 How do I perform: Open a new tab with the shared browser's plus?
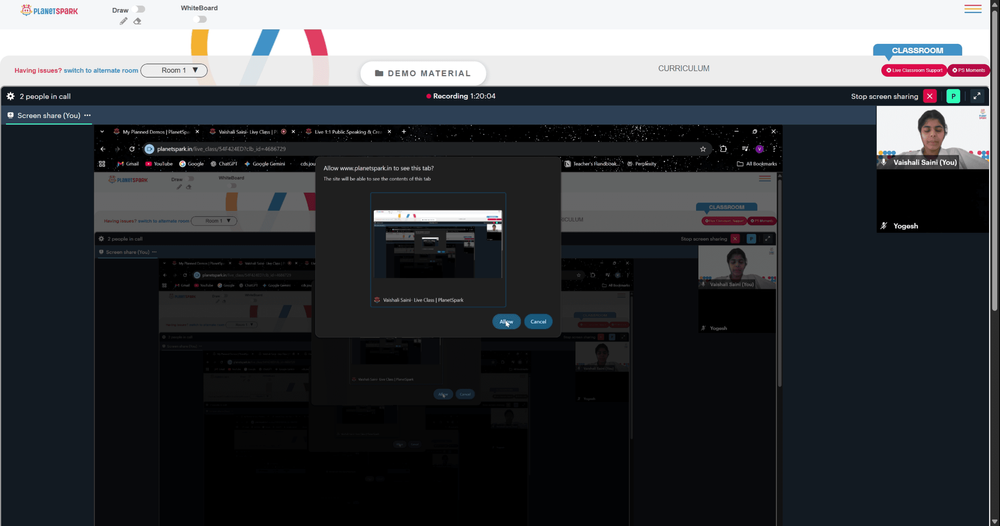[x=404, y=132]
